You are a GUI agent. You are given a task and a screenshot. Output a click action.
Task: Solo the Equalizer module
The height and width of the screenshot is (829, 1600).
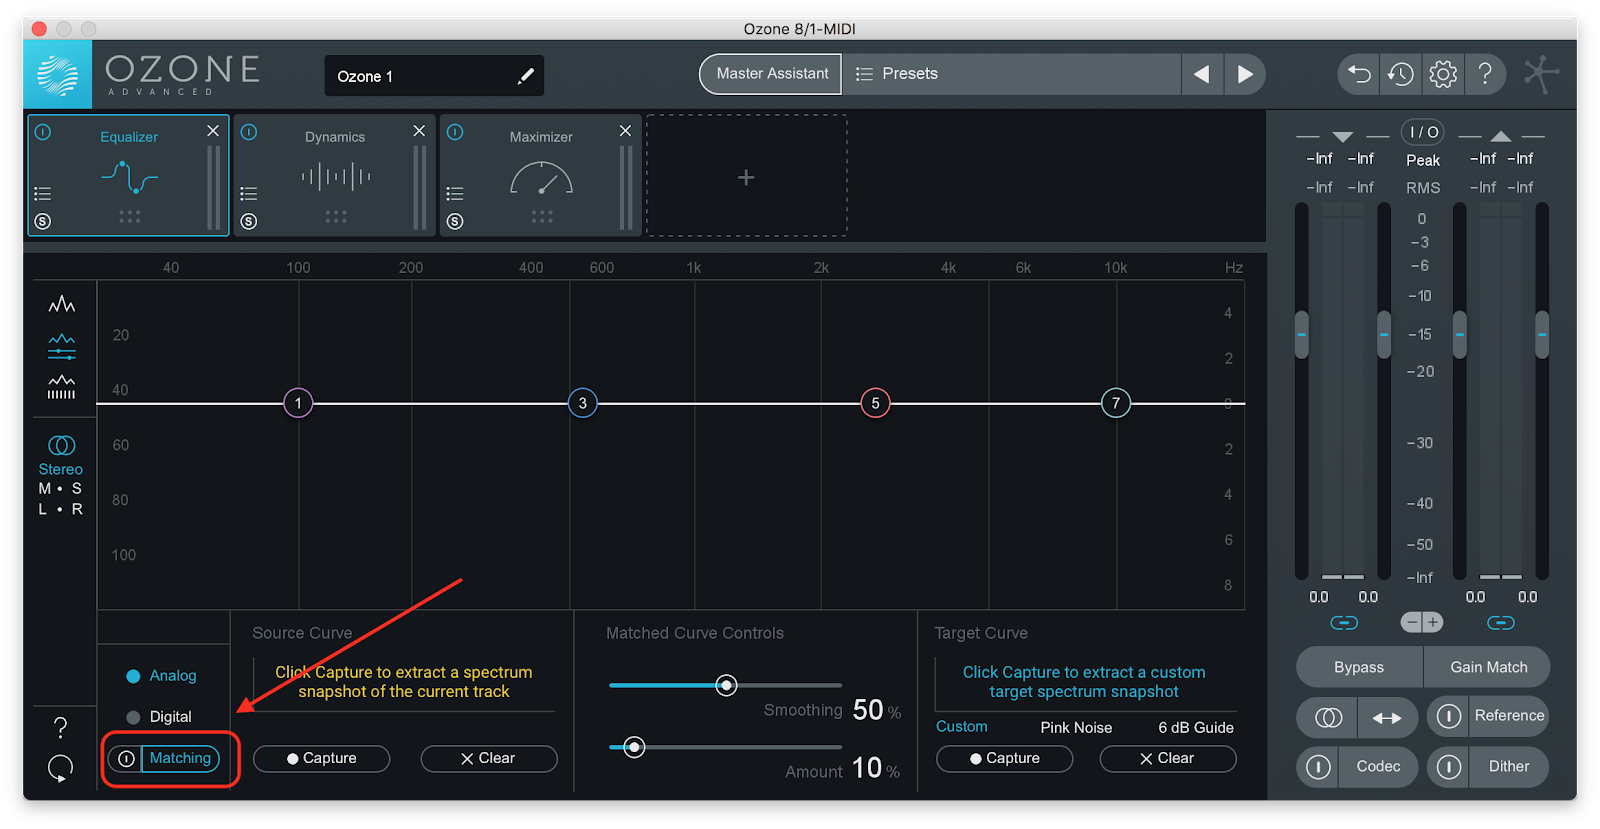tap(43, 222)
